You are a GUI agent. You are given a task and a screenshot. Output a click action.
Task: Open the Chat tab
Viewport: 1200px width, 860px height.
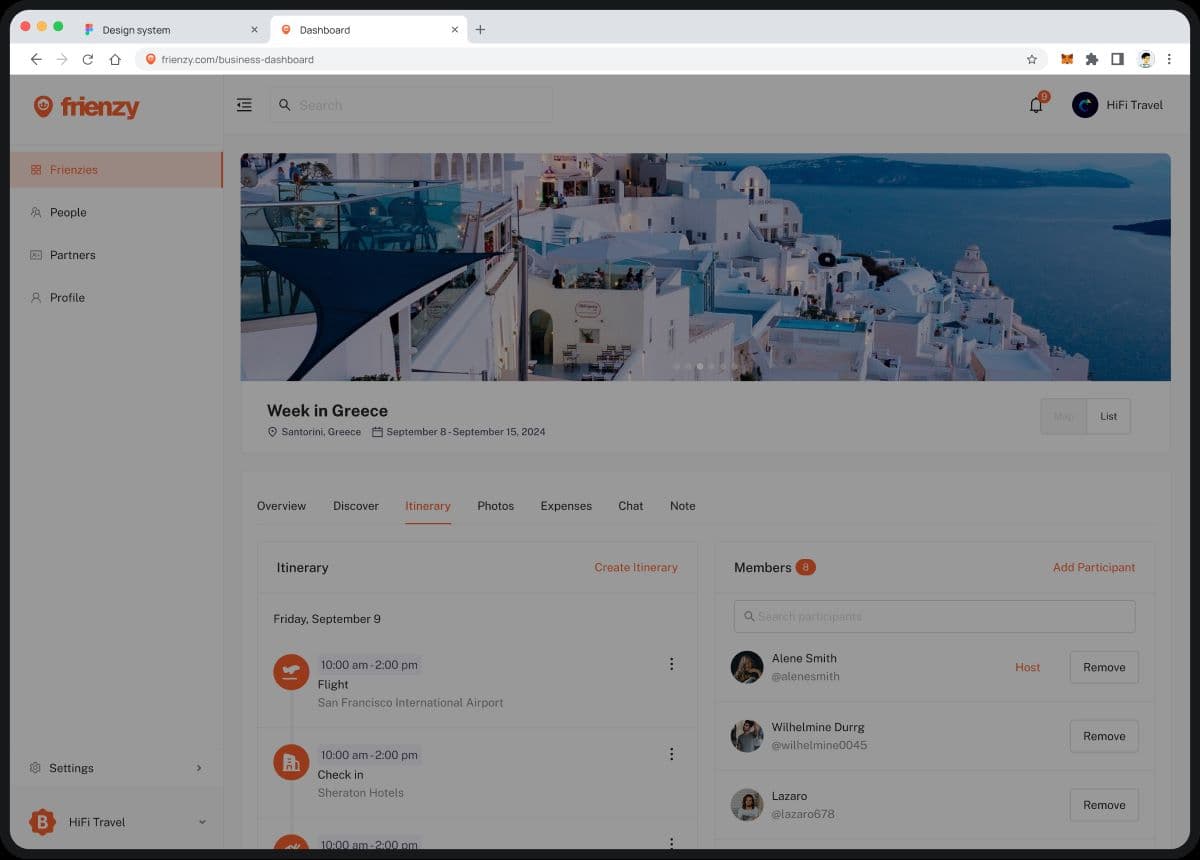[x=631, y=506]
